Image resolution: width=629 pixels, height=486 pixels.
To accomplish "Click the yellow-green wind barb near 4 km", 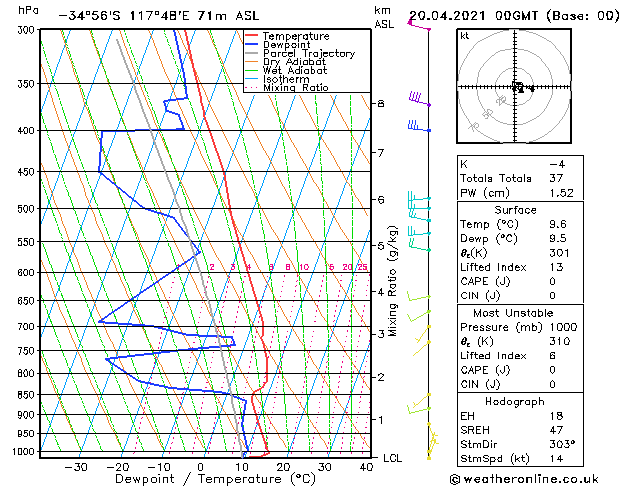I will point(420,297).
